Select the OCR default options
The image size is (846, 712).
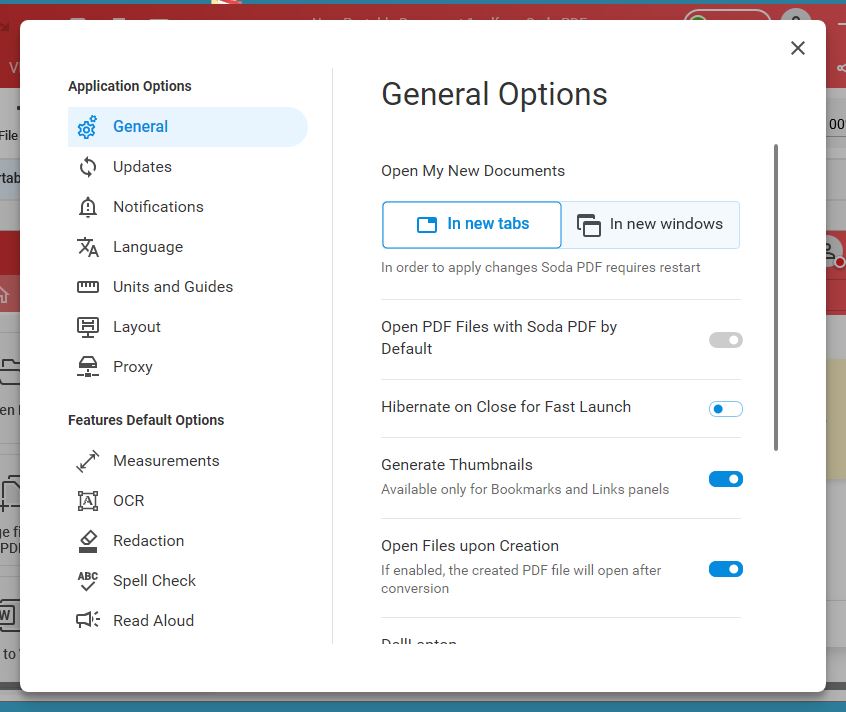pos(188,501)
